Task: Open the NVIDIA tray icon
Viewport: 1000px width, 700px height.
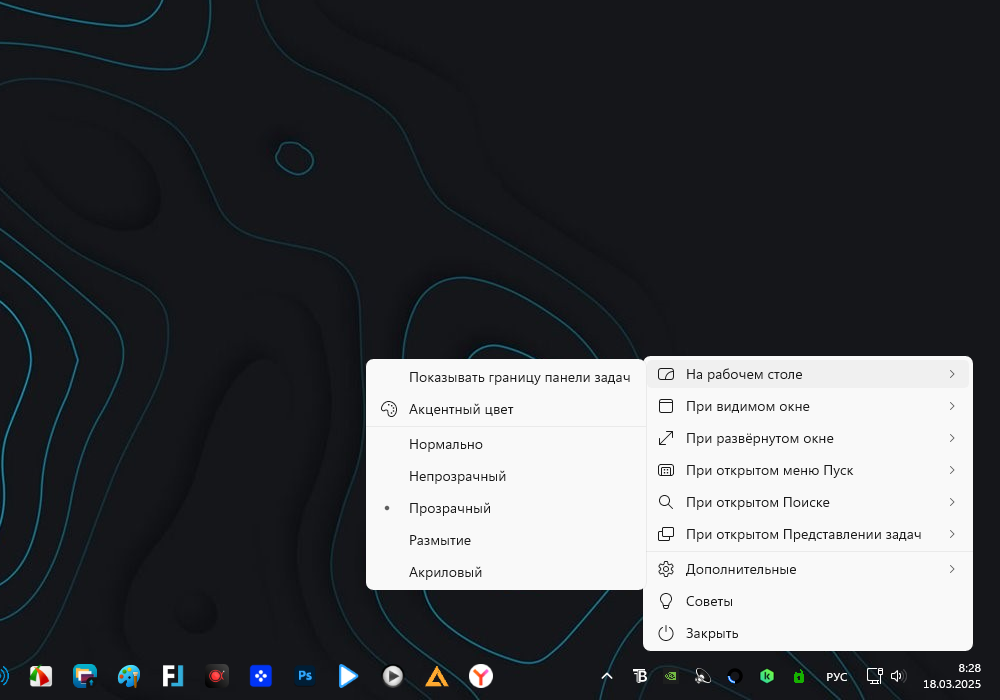Action: [x=671, y=676]
